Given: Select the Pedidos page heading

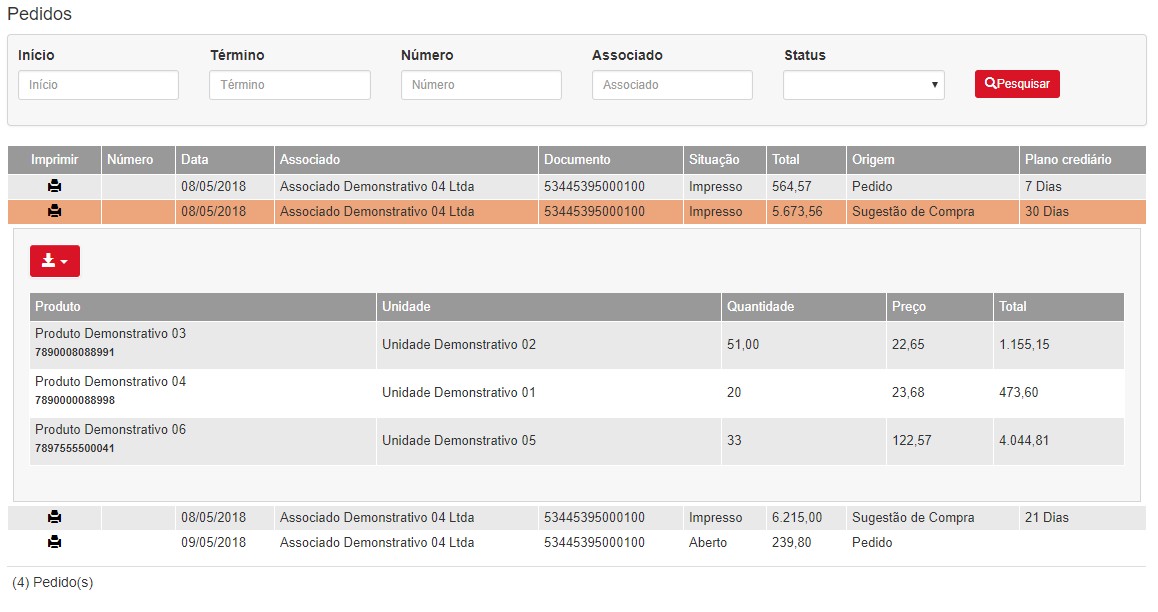Looking at the screenshot, I should 39,14.
